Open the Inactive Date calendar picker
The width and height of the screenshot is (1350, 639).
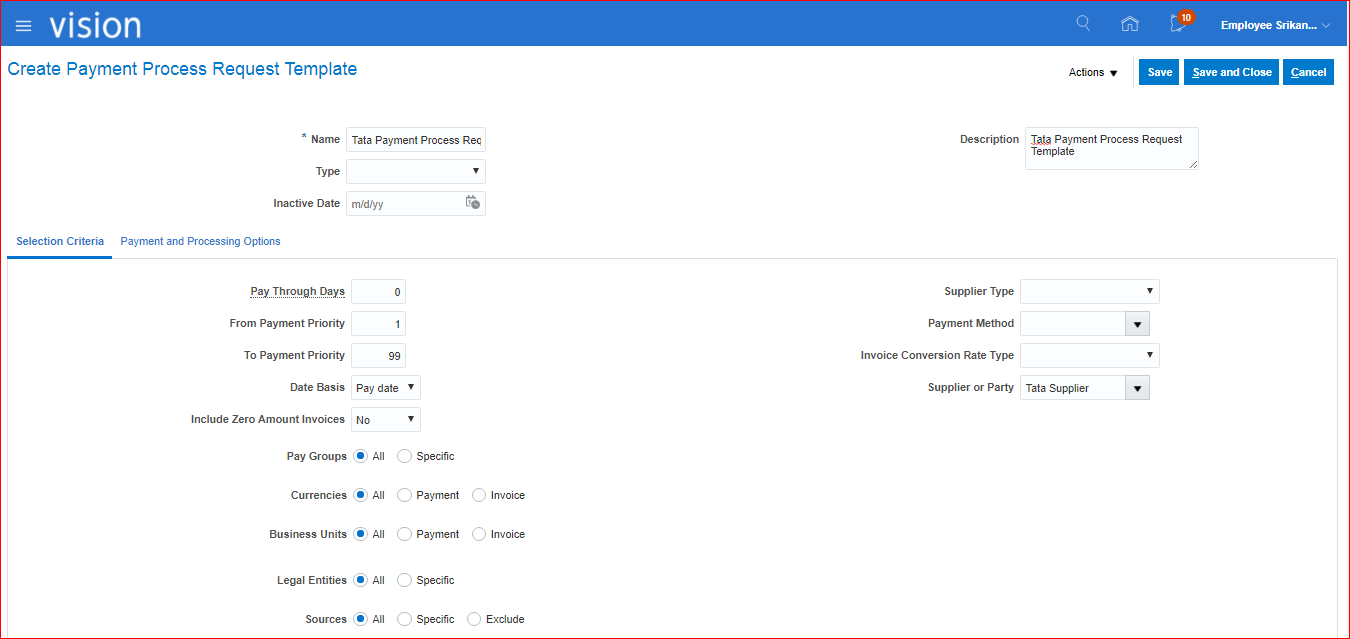coord(472,203)
